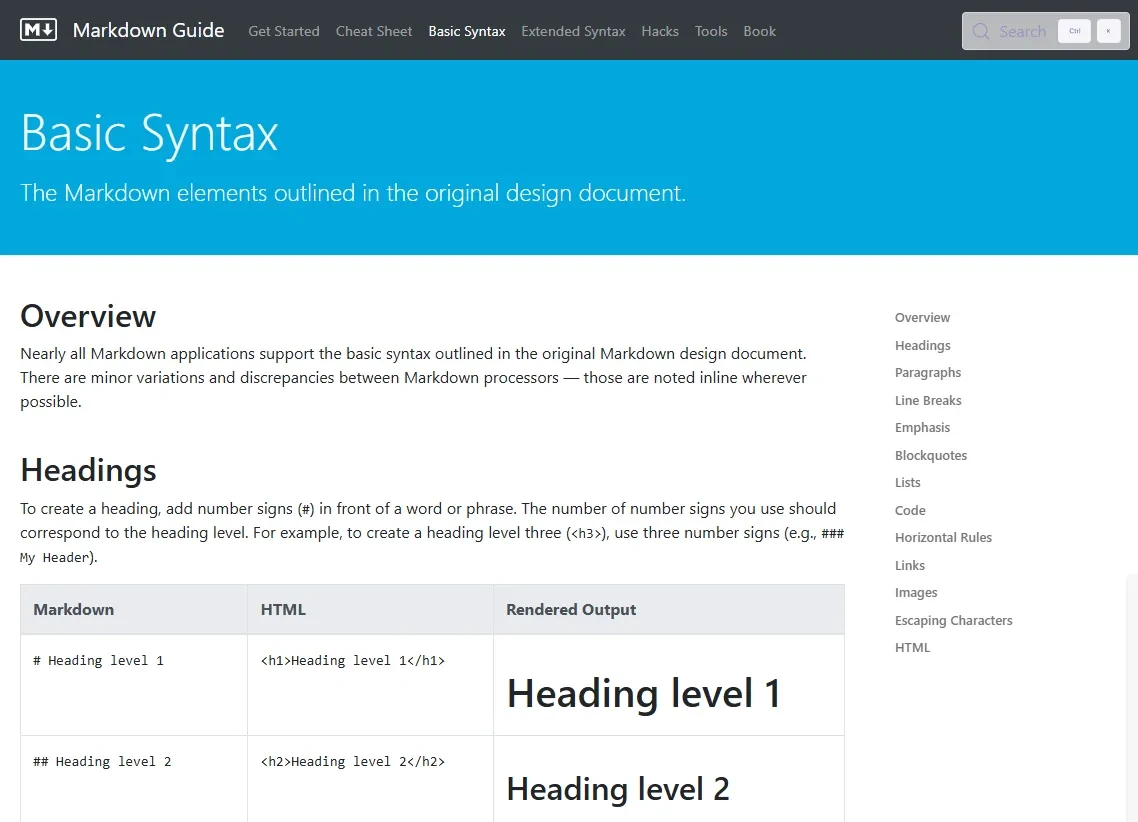This screenshot has height=822, width=1138.
Task: Click the Basic Syntax page title
Action: point(150,133)
